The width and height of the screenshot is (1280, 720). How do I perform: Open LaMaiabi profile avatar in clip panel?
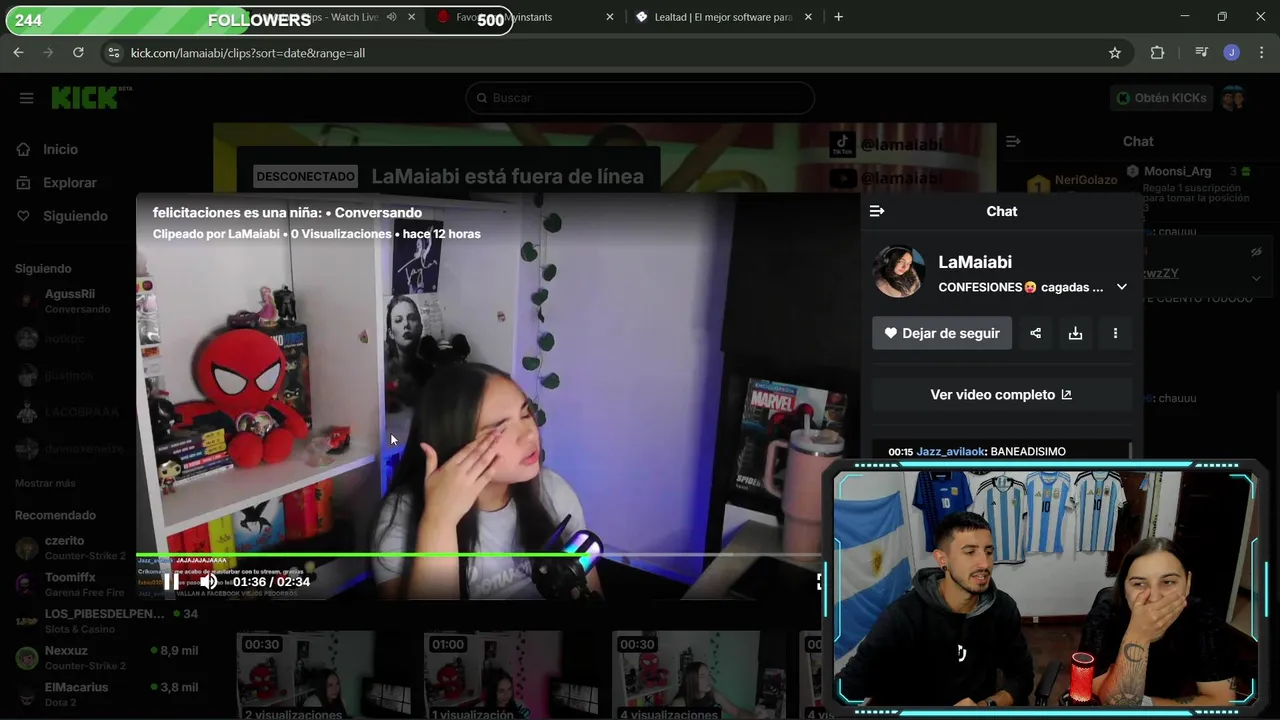coord(898,272)
